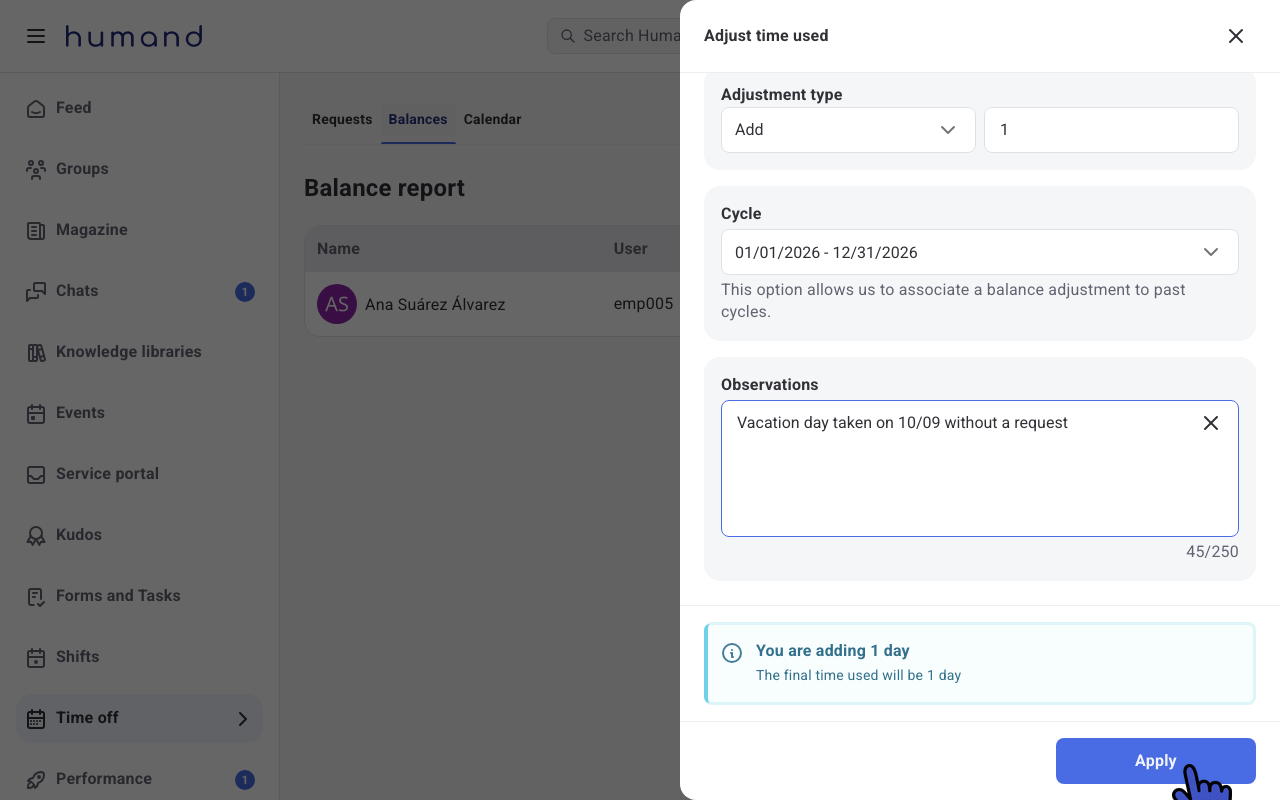Switch to the Requests tab
The height and width of the screenshot is (800, 1280).
[342, 119]
